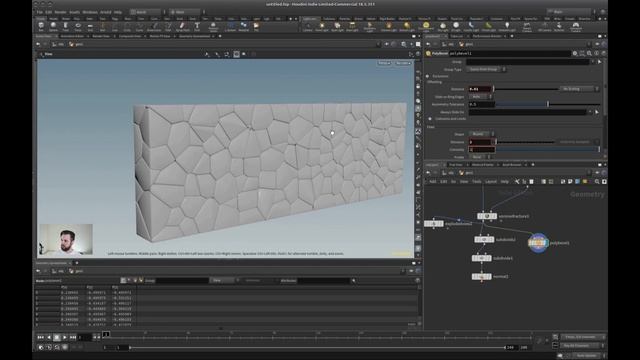Create a Portal Light from the shelf

pos(489,27)
